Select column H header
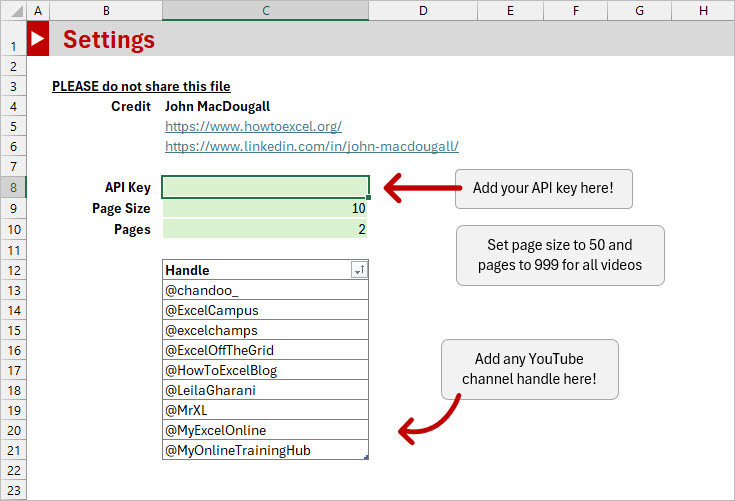Image resolution: width=735 pixels, height=501 pixels. pyautogui.click(x=703, y=10)
